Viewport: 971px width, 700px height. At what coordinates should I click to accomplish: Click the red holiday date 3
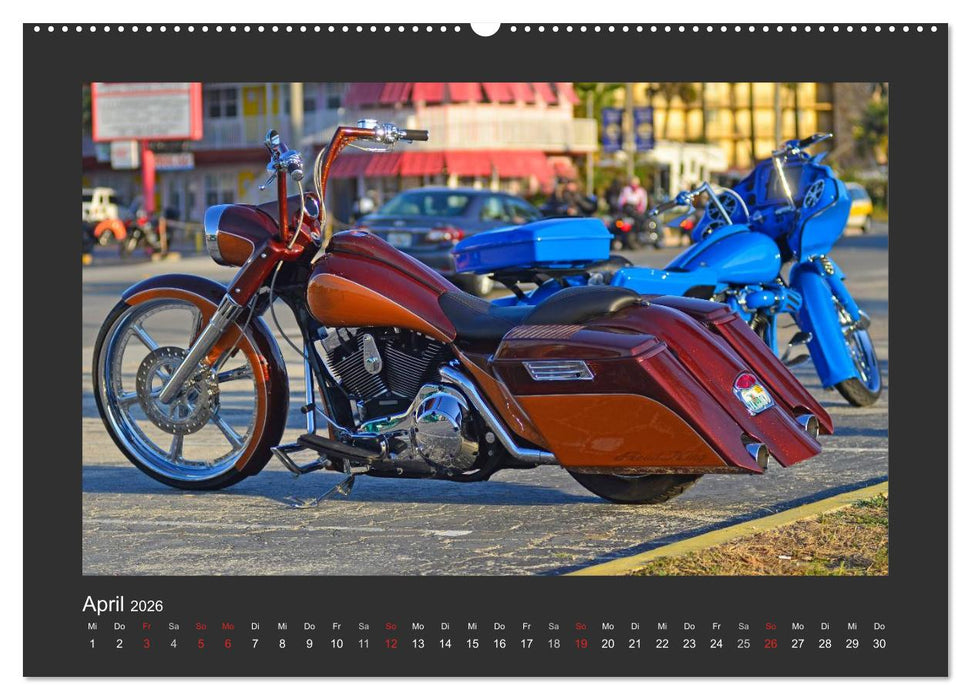(x=145, y=643)
